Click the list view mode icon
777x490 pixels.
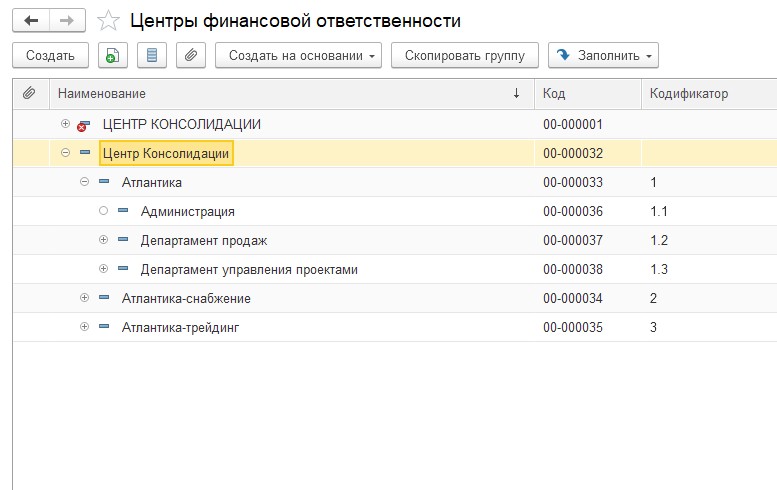pos(152,56)
